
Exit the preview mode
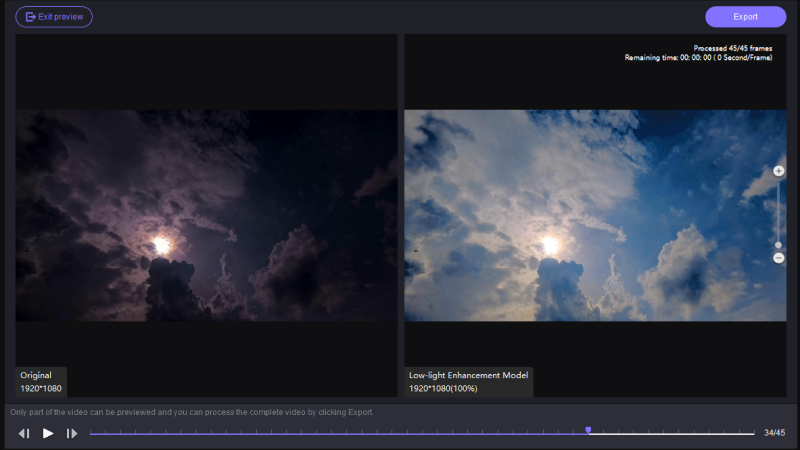[54, 17]
